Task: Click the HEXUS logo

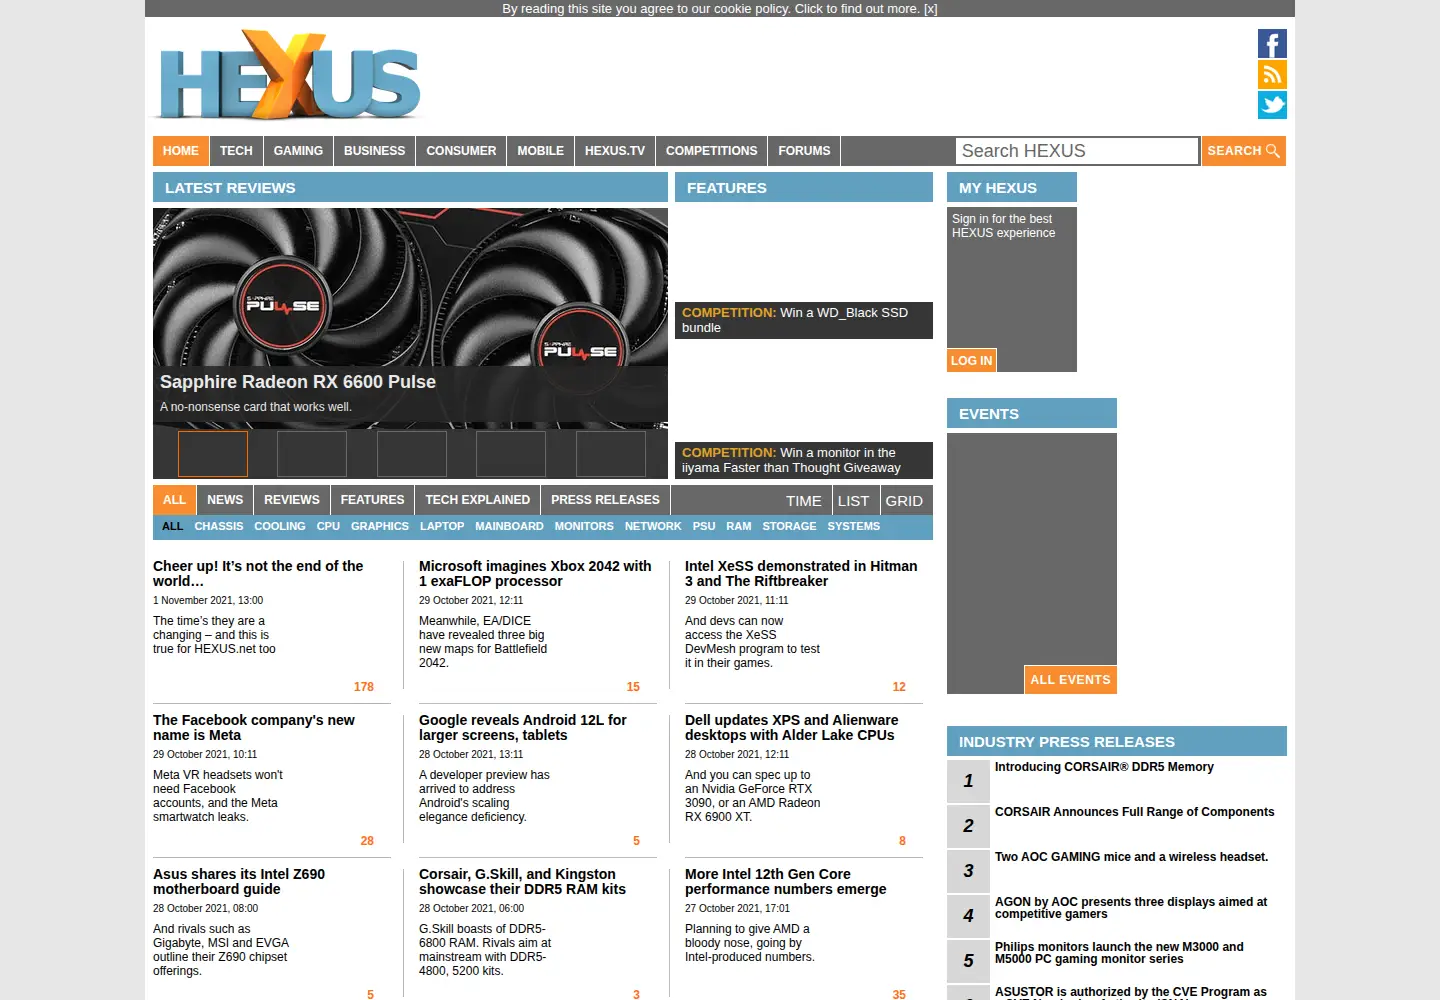Action: pos(290,76)
